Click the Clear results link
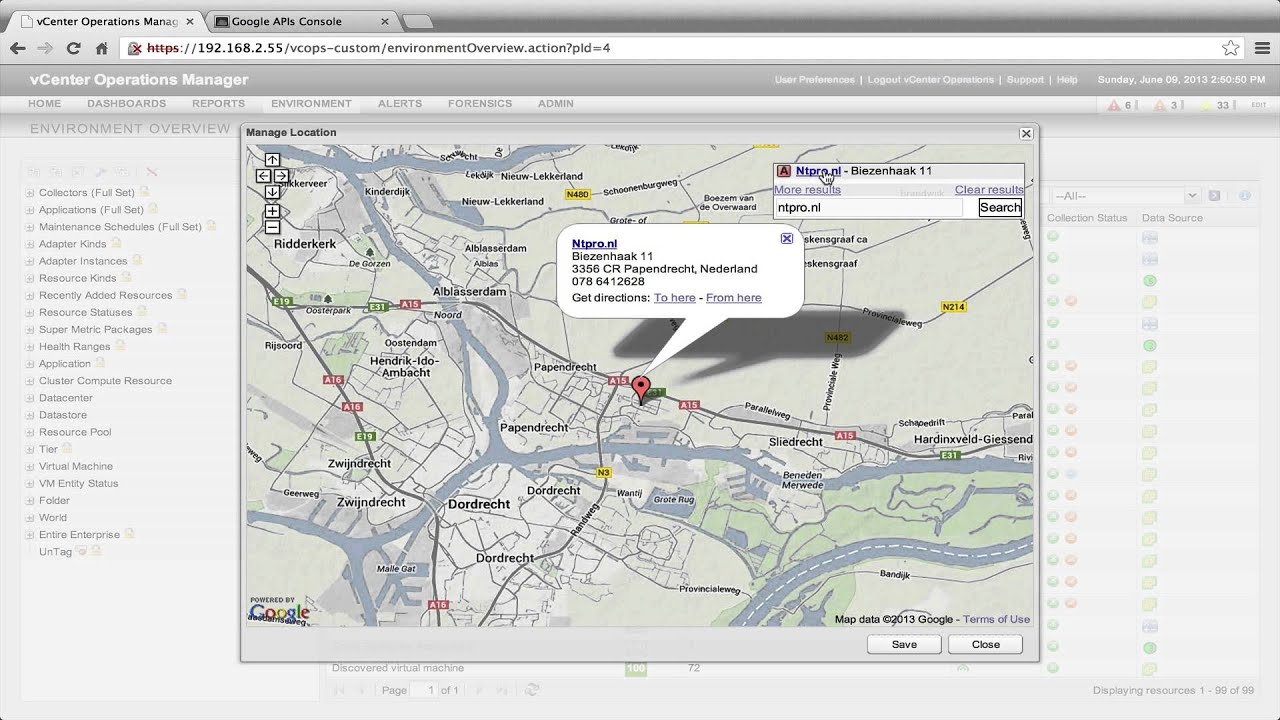The height and width of the screenshot is (720, 1280). tap(989, 189)
